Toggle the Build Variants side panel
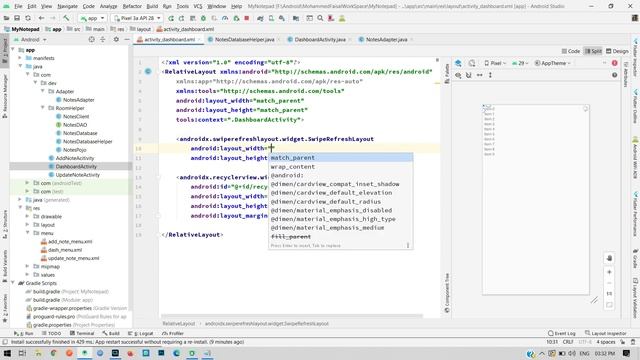Image resolution: width=640 pixels, height=360 pixels. 5,267
